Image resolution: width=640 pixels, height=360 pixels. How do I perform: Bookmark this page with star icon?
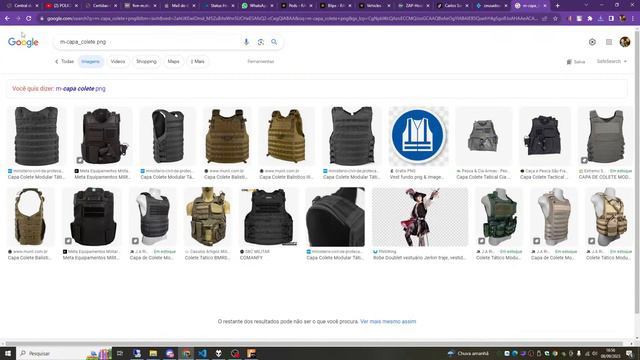tap(555, 18)
